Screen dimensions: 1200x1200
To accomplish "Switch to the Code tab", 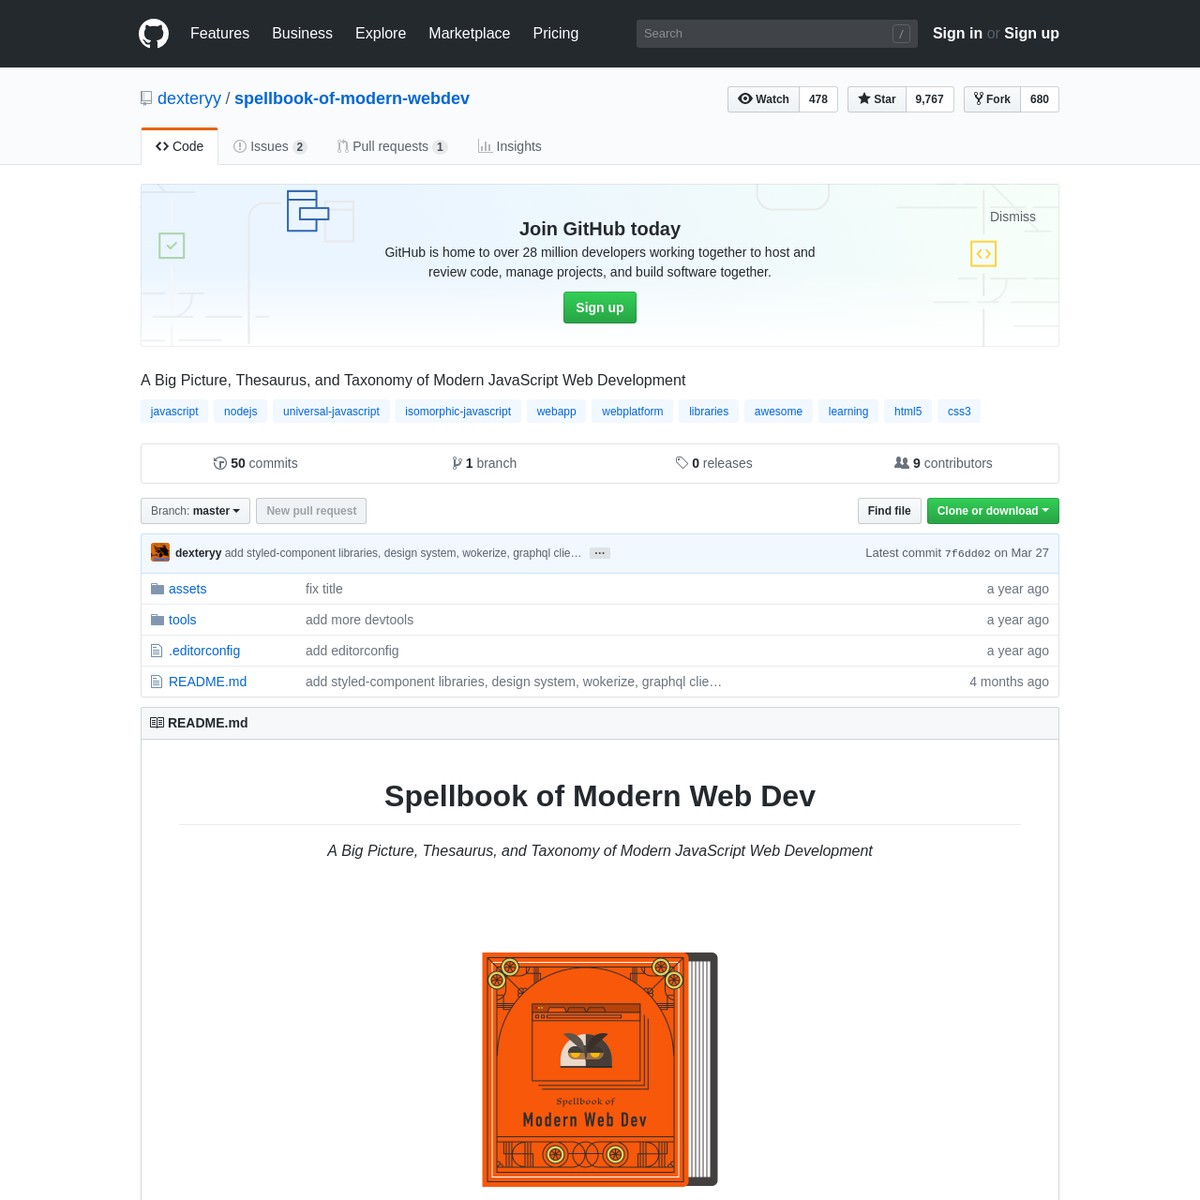I will pyautogui.click(x=180, y=146).
